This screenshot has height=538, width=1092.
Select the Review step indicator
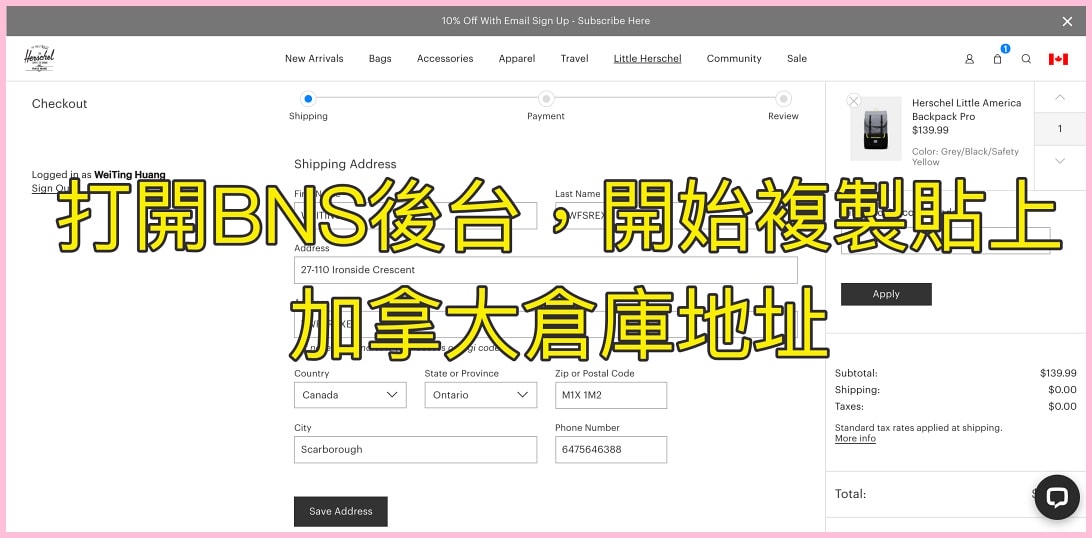(783, 99)
